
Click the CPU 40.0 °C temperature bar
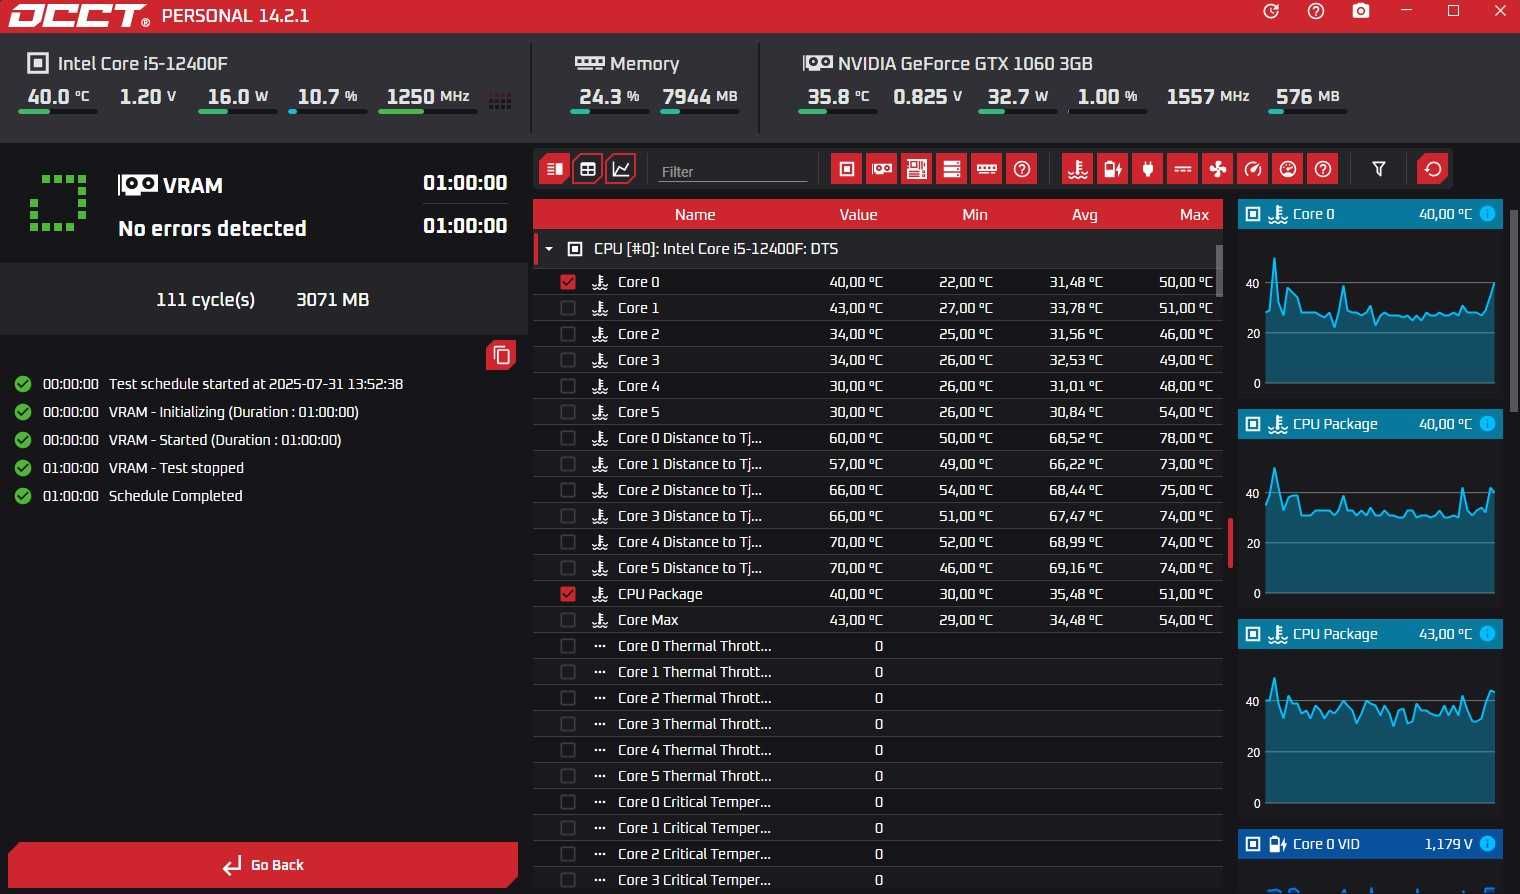tap(58, 112)
